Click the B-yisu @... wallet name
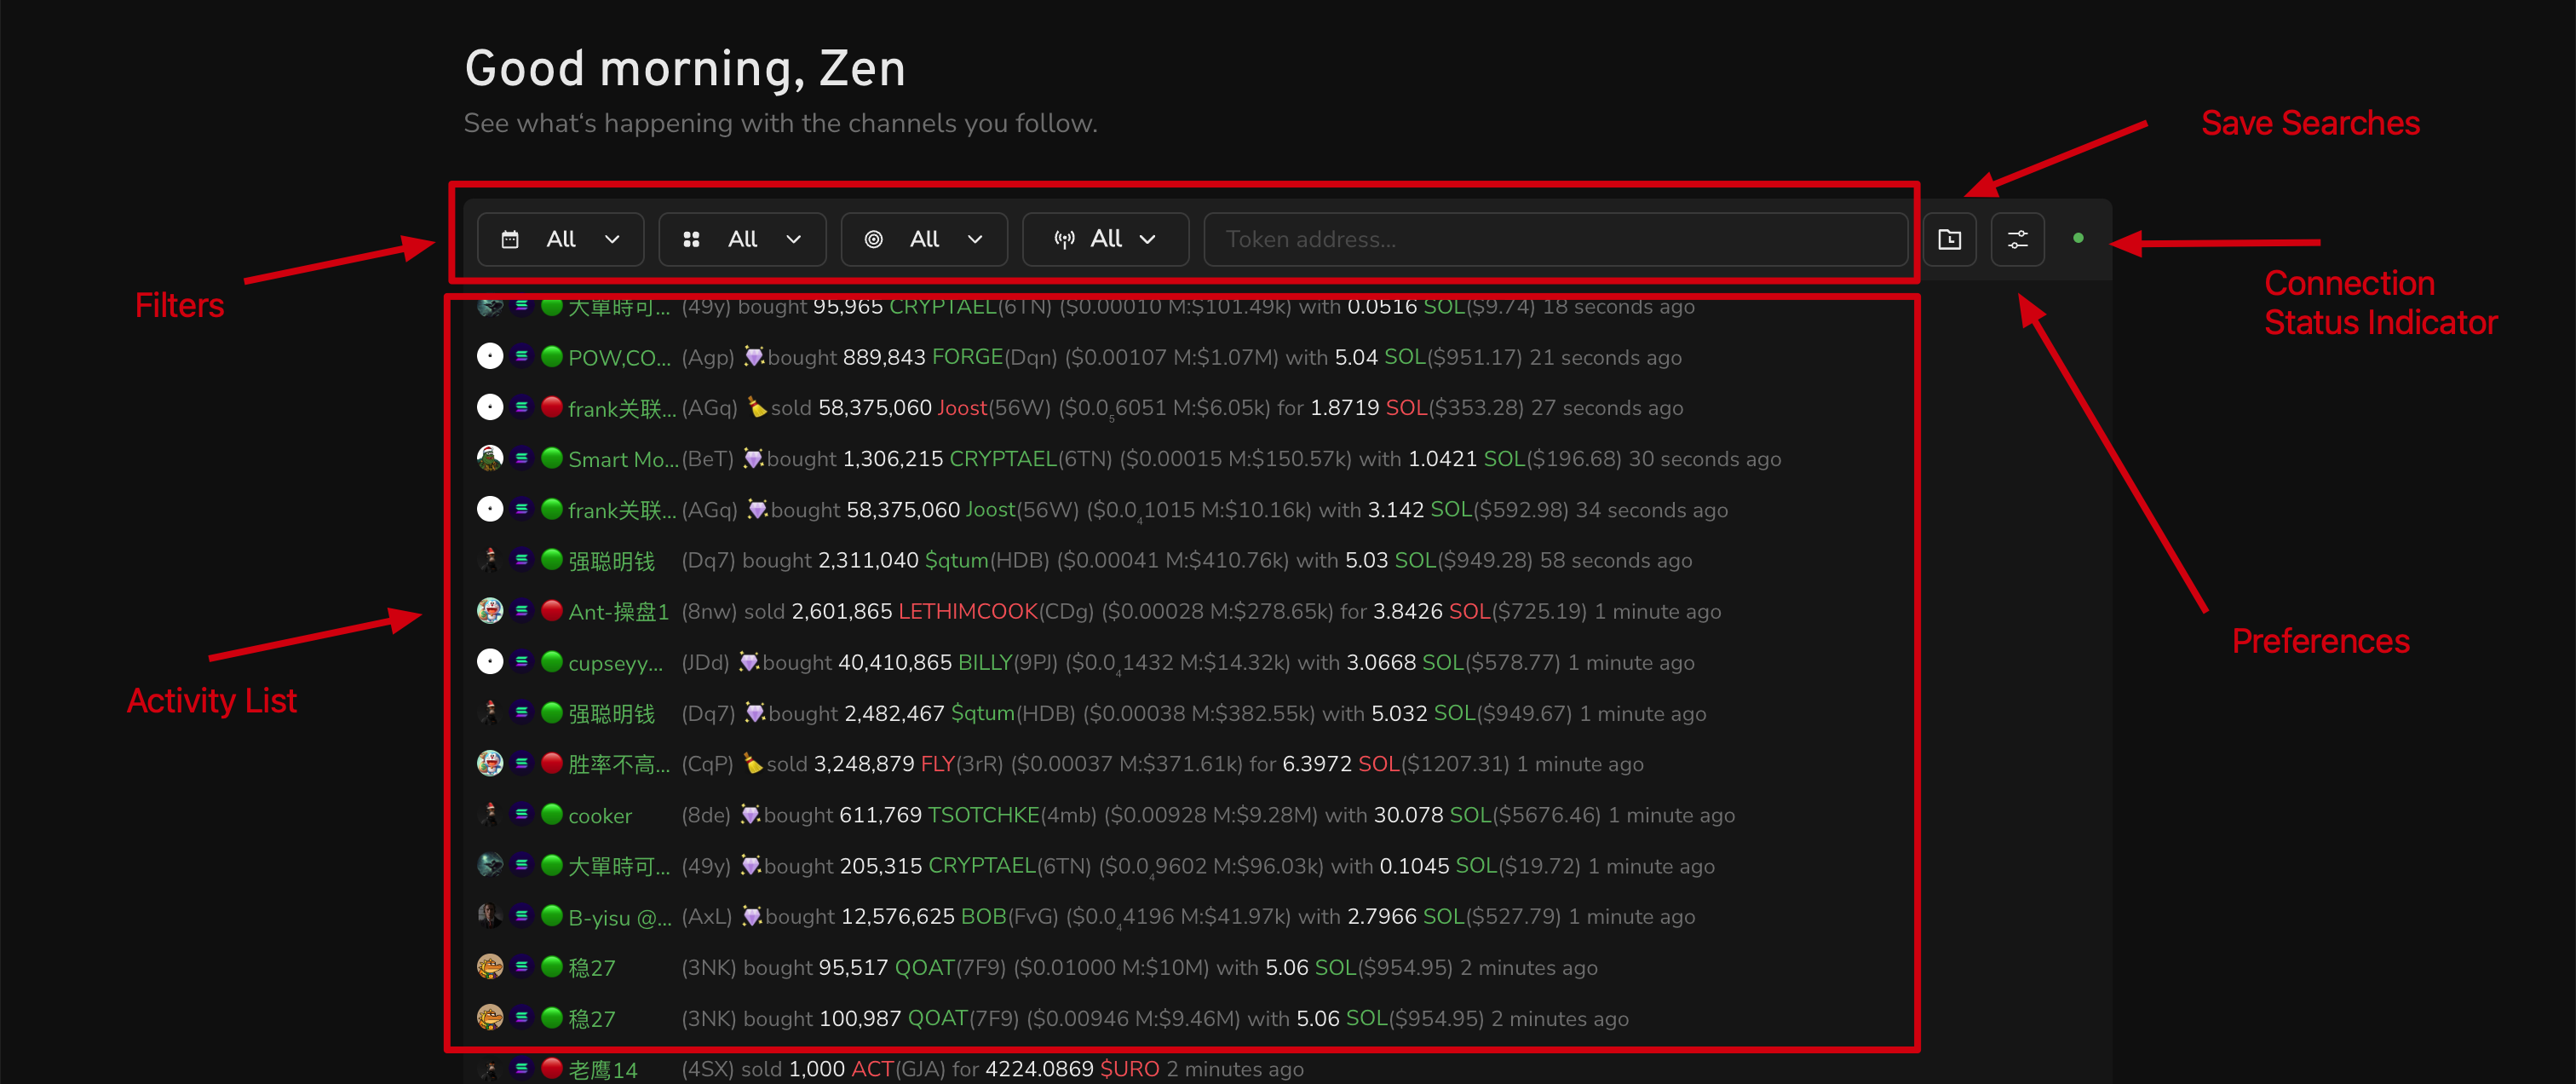This screenshot has height=1084, width=2576. coord(619,917)
